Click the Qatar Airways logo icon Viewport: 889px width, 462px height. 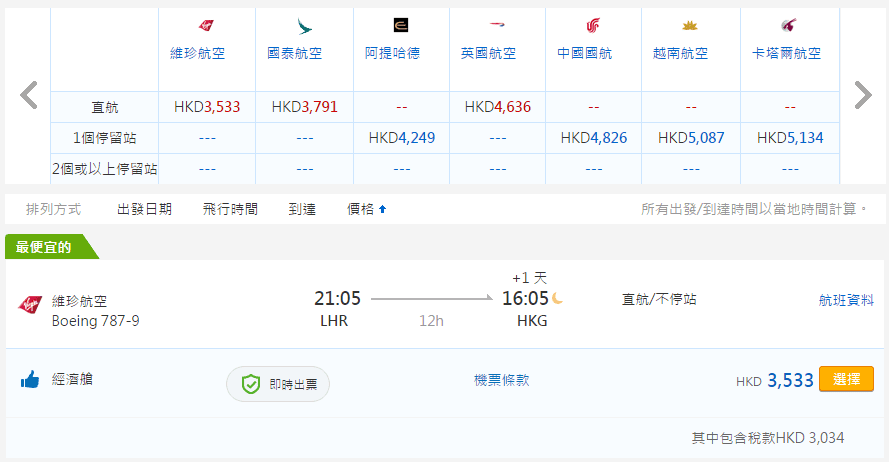point(788,25)
